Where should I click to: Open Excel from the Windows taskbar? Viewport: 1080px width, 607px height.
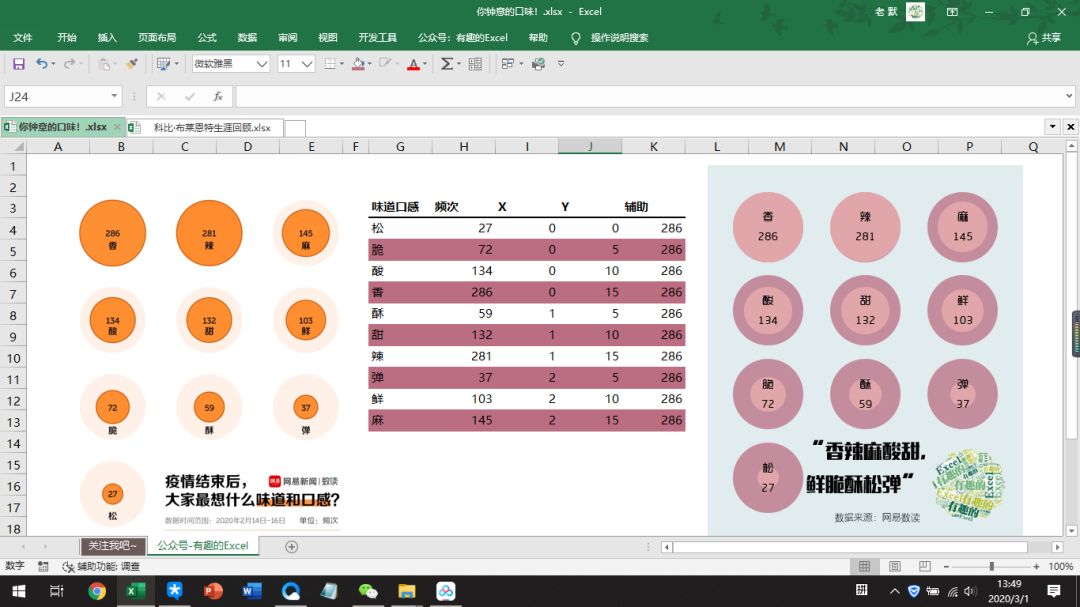136,591
